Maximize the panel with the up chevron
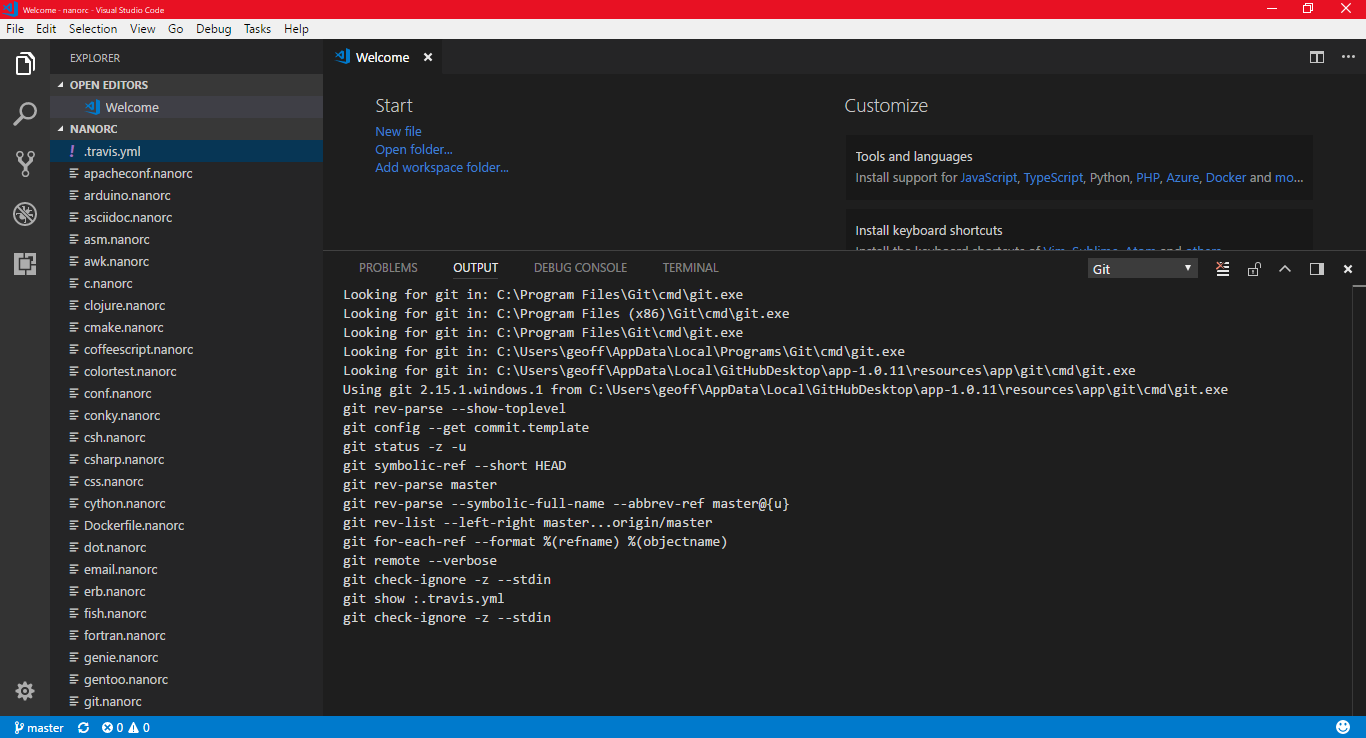The image size is (1366, 738). pyautogui.click(x=1285, y=269)
